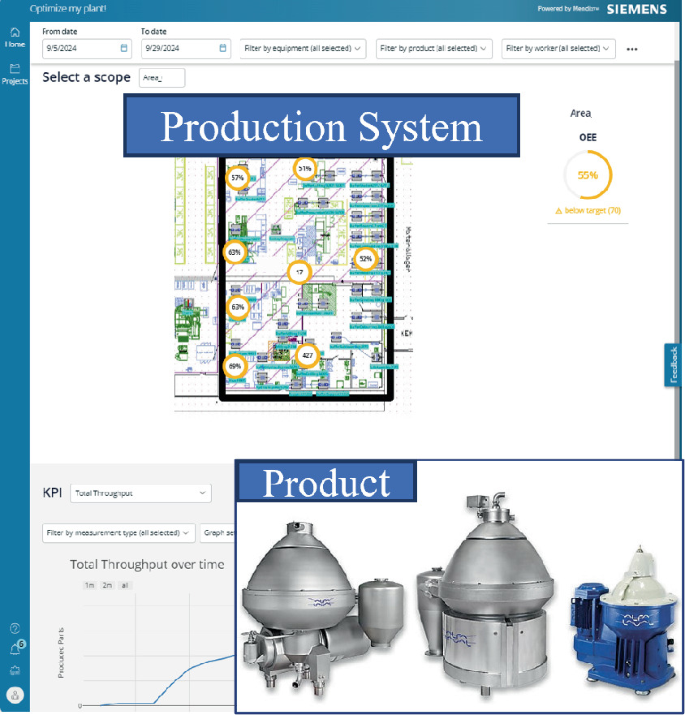The width and height of the screenshot is (685, 715).
Task: Click the below target (70) warning
Action: 588,210
